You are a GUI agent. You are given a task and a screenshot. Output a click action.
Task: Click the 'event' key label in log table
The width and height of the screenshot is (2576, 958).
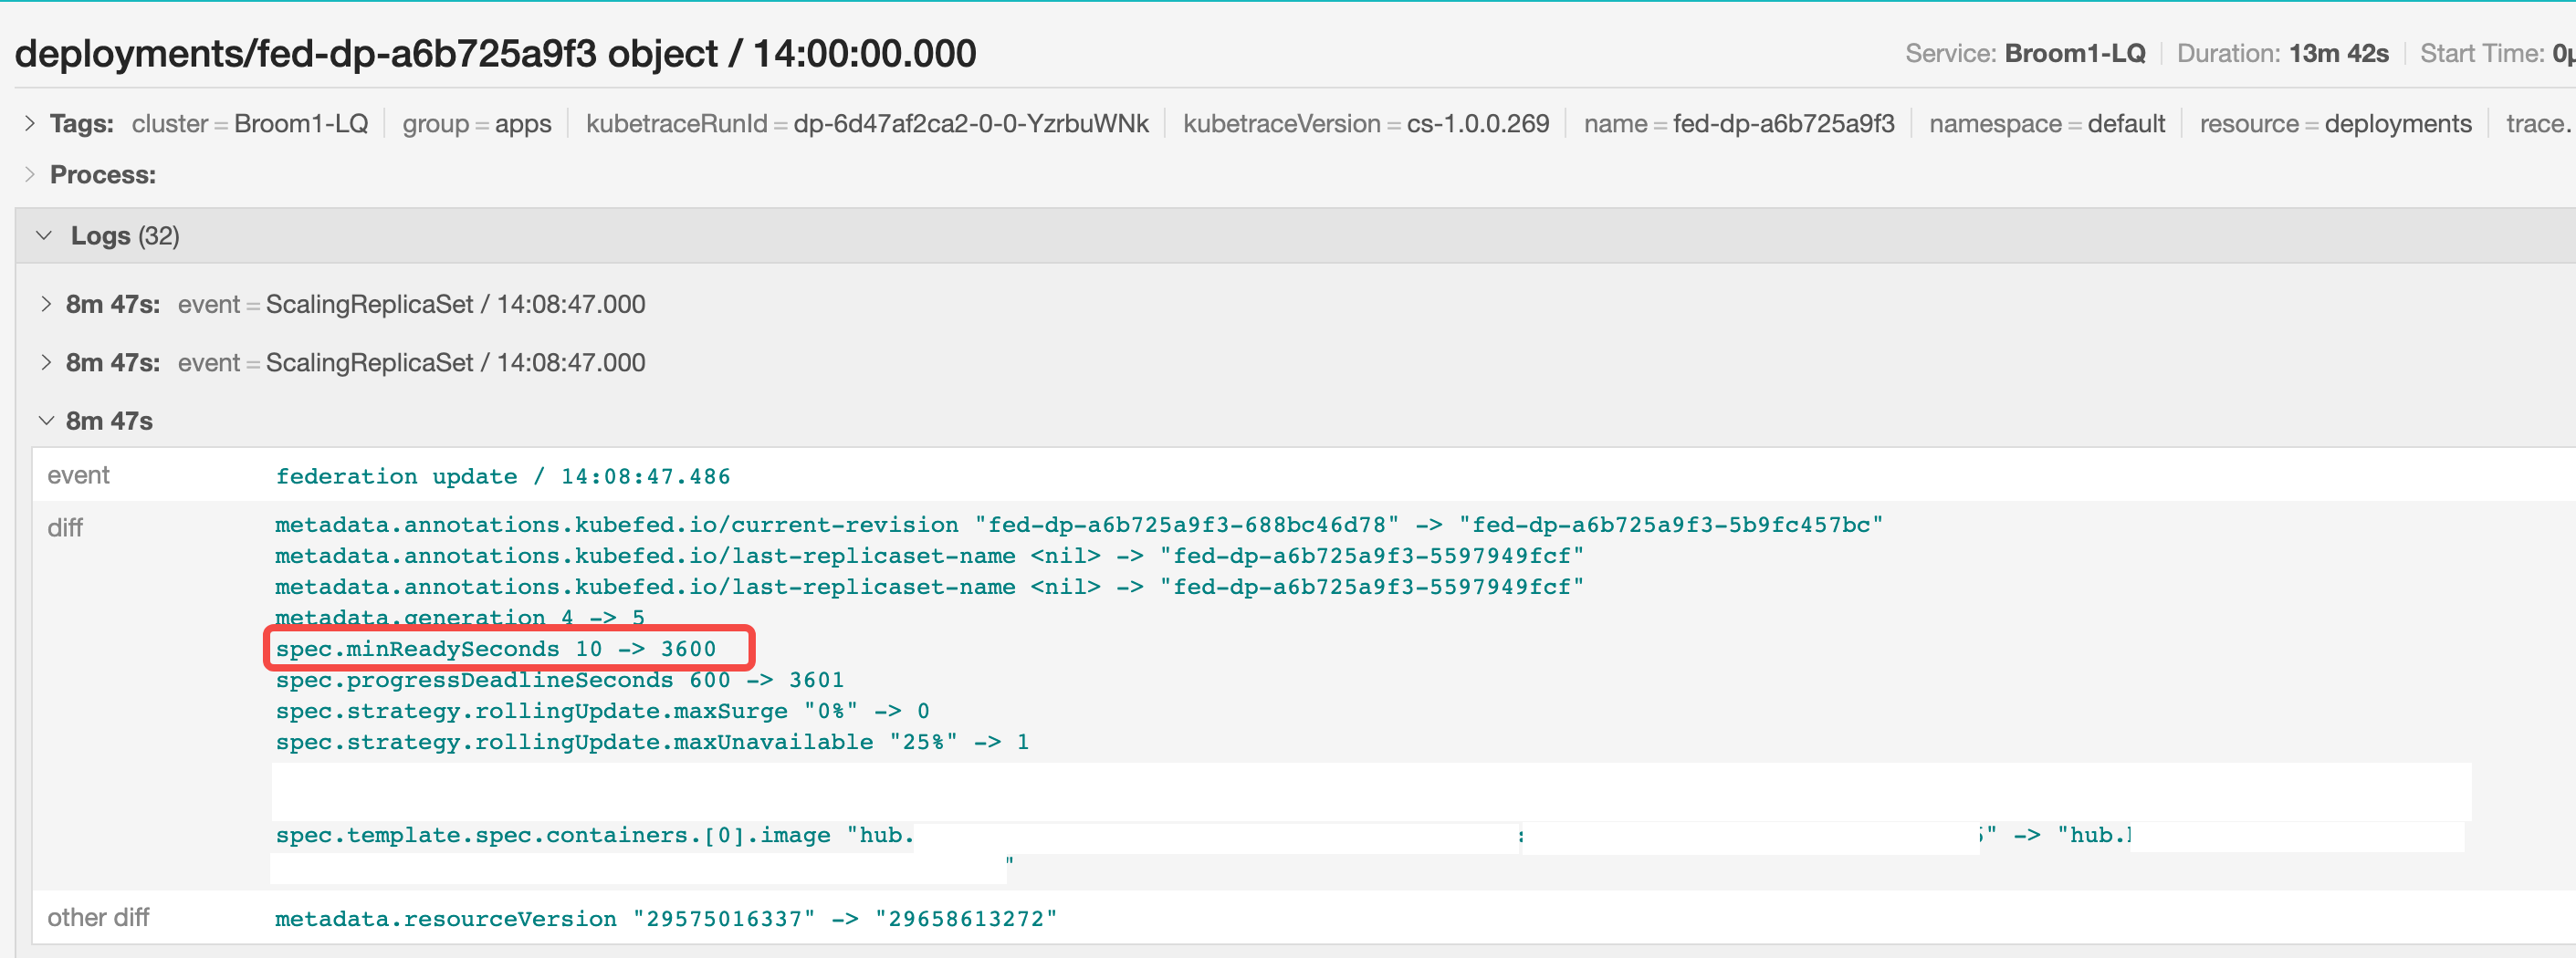[78, 476]
